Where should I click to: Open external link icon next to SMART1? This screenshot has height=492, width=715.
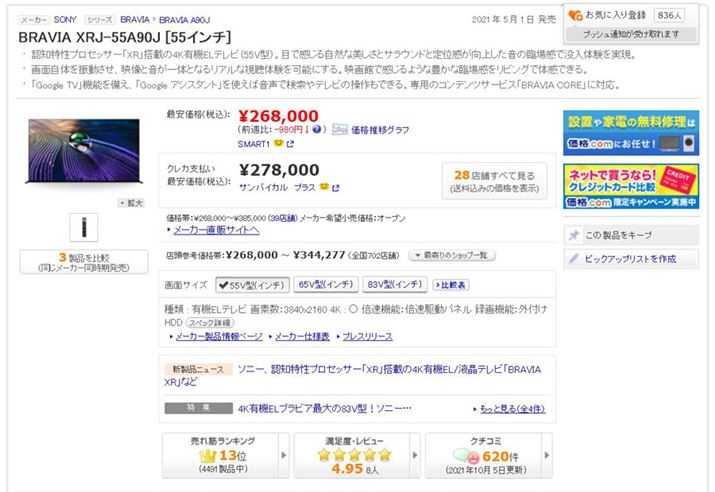click(290, 144)
